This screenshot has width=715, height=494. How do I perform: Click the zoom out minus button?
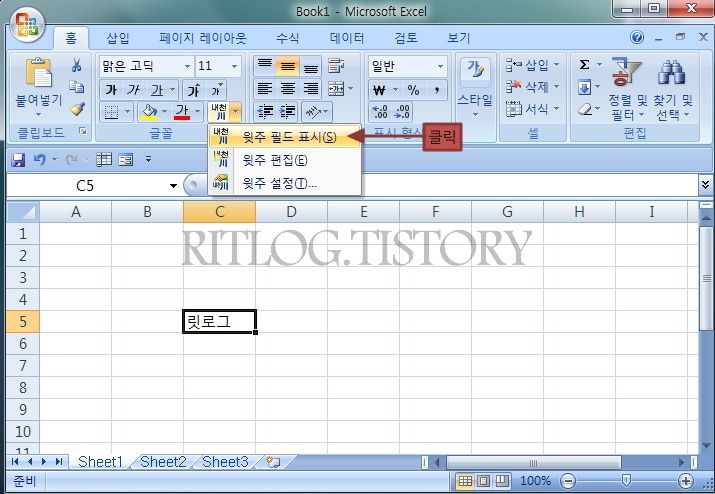tap(568, 481)
